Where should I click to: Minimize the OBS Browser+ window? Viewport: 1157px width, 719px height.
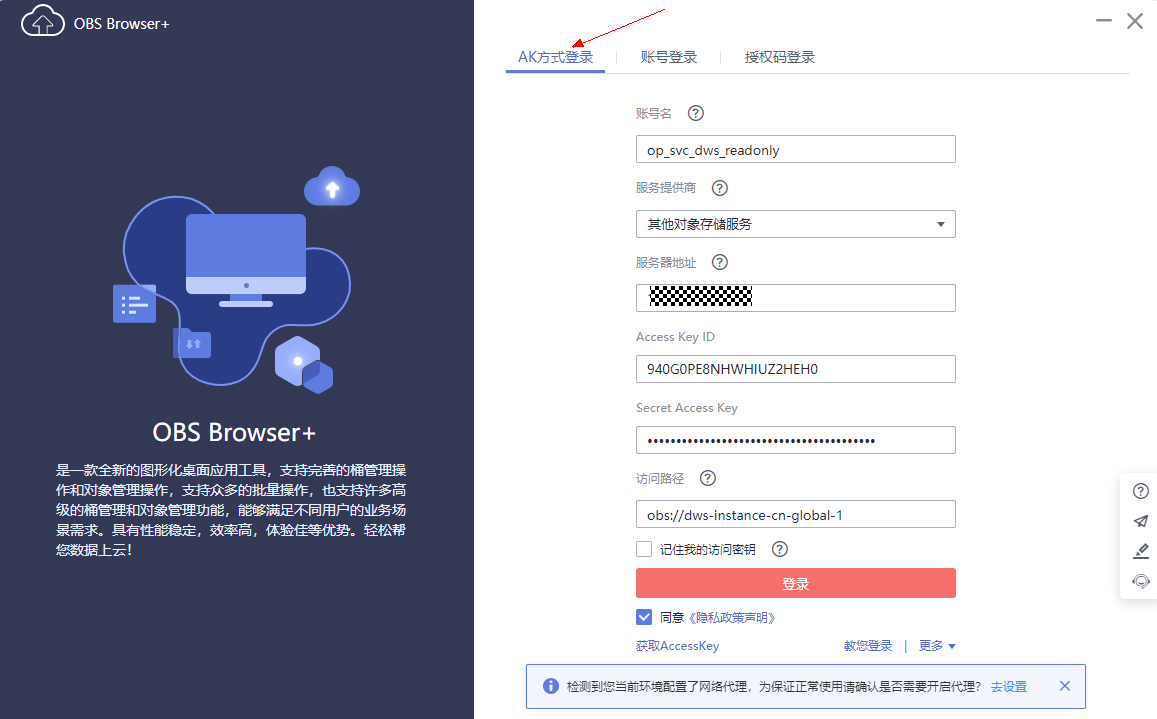[1104, 21]
